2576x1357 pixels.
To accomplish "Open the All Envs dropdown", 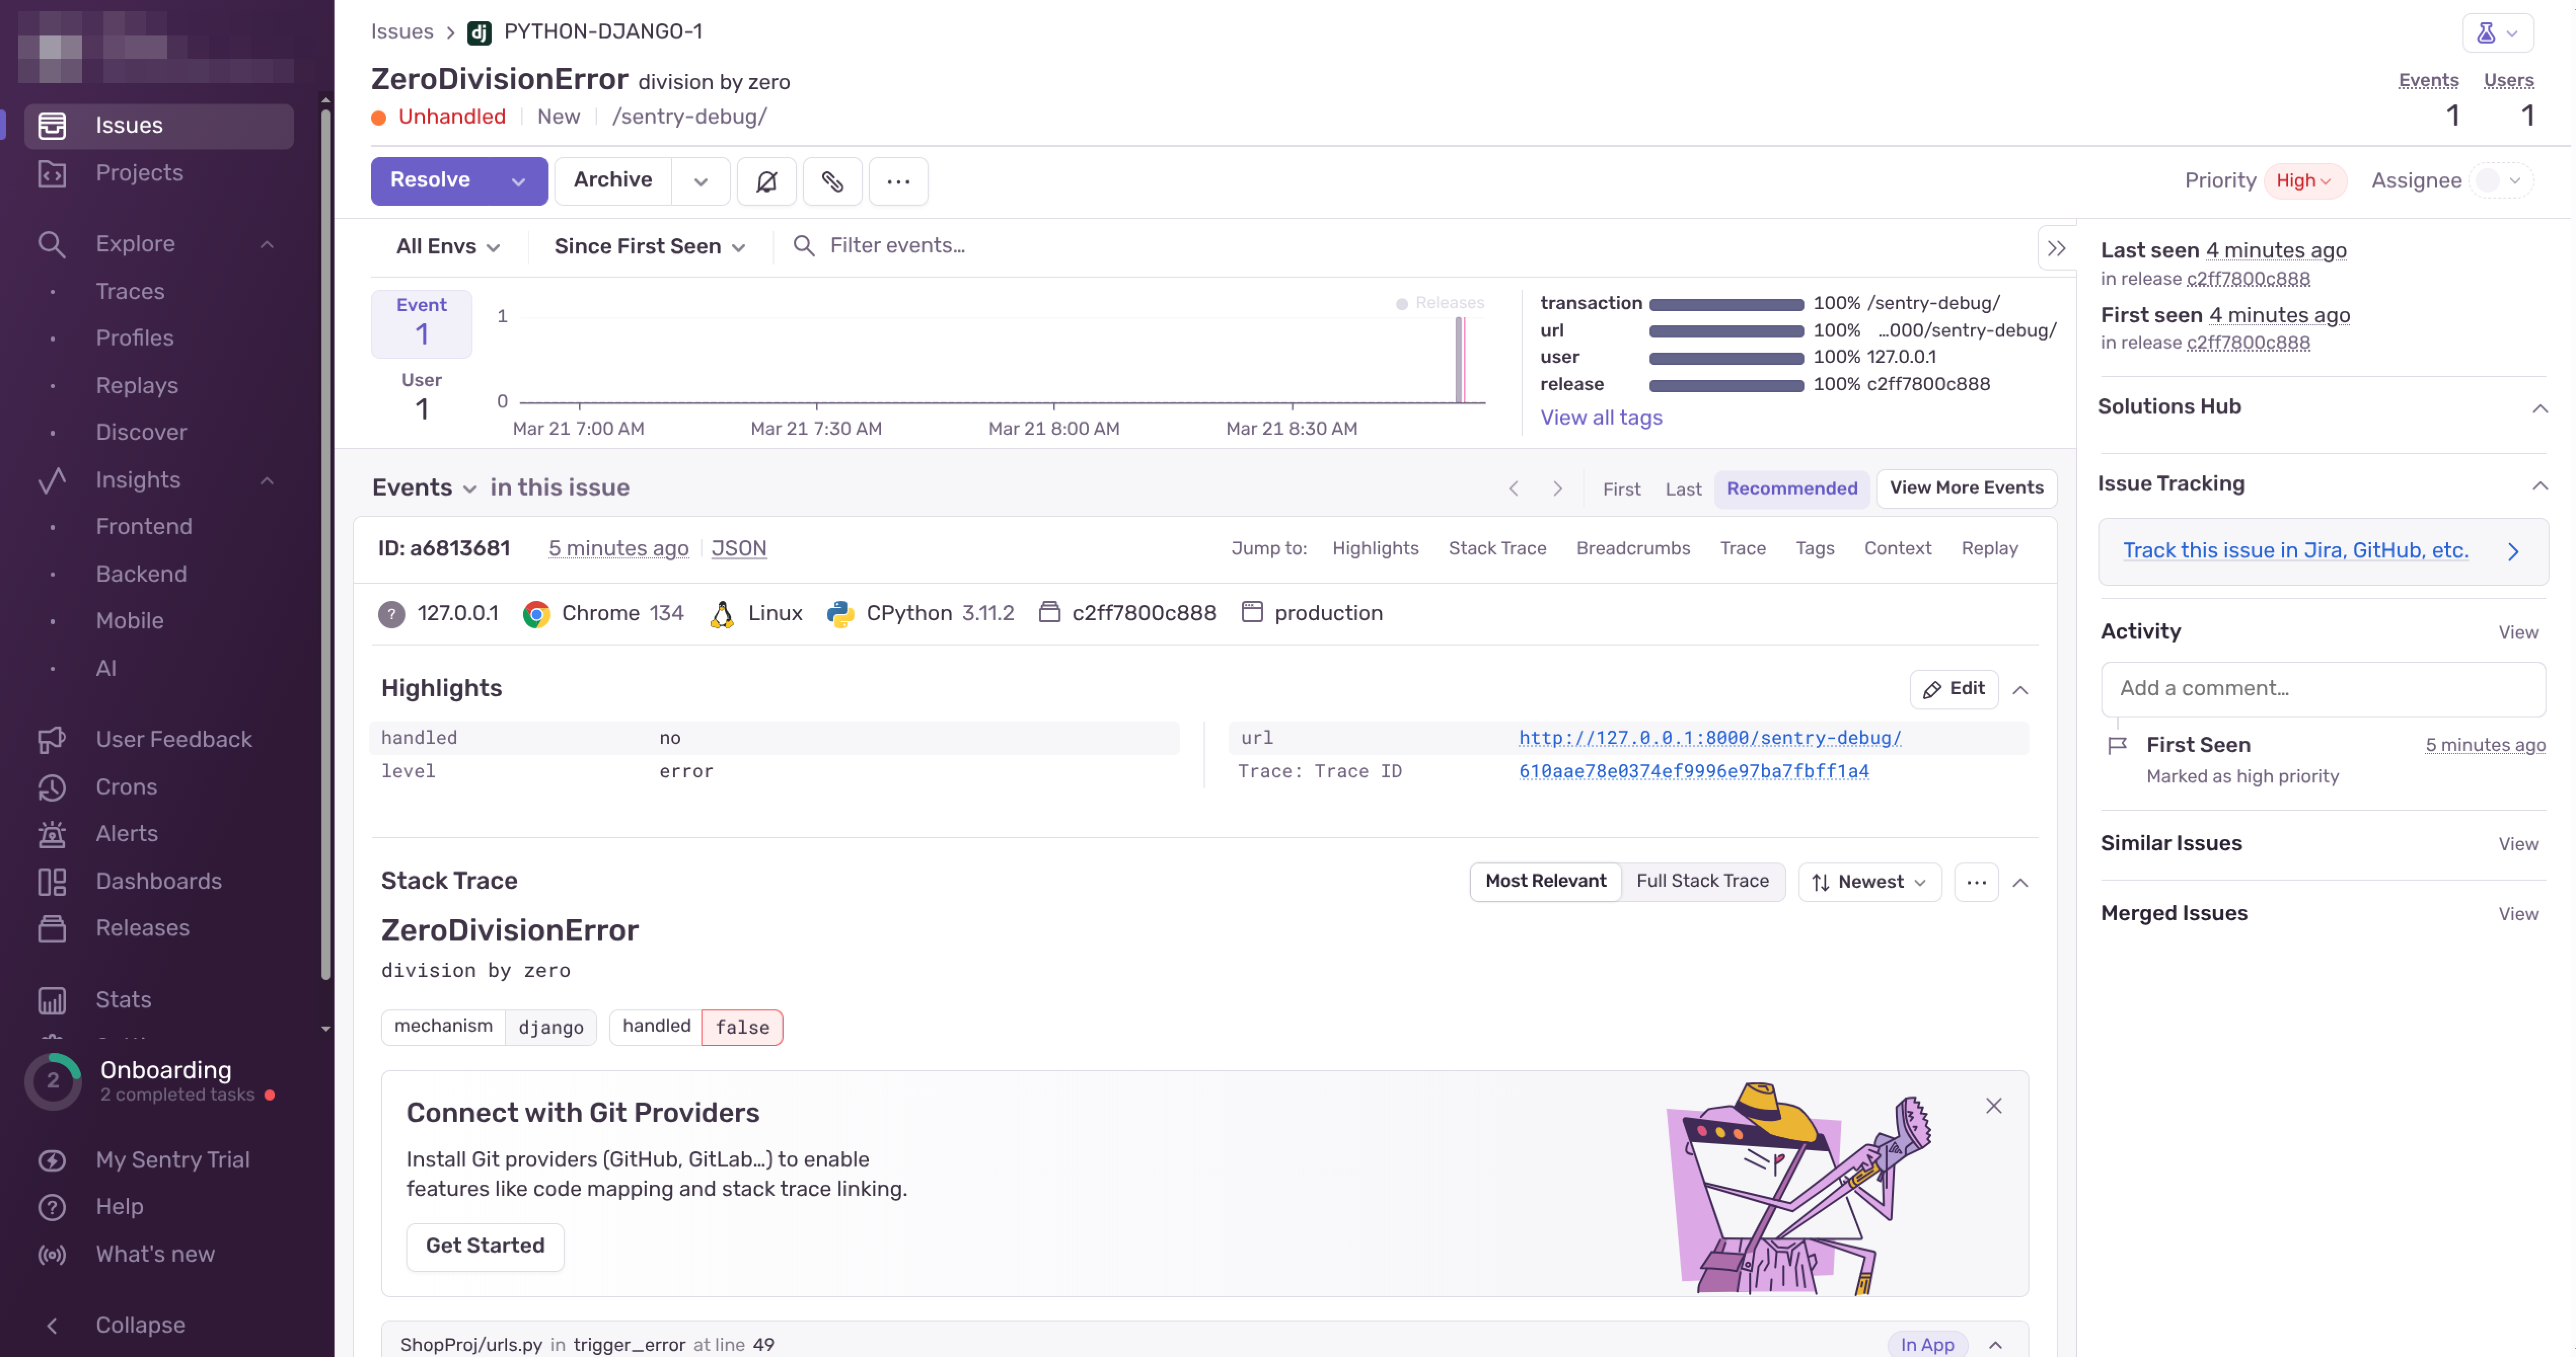I will [447, 246].
